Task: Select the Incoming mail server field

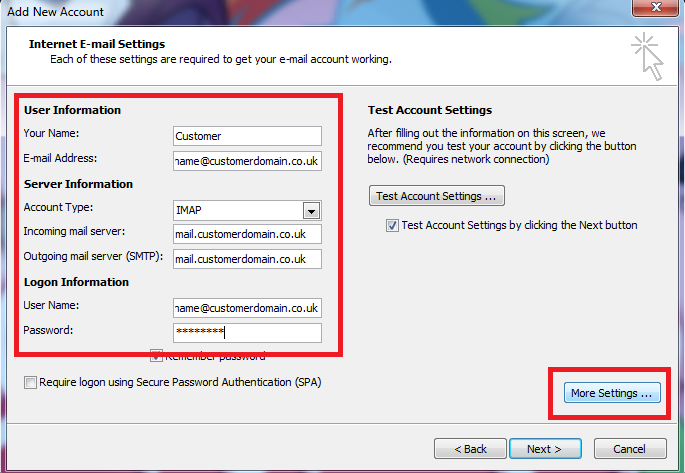Action: click(x=246, y=234)
